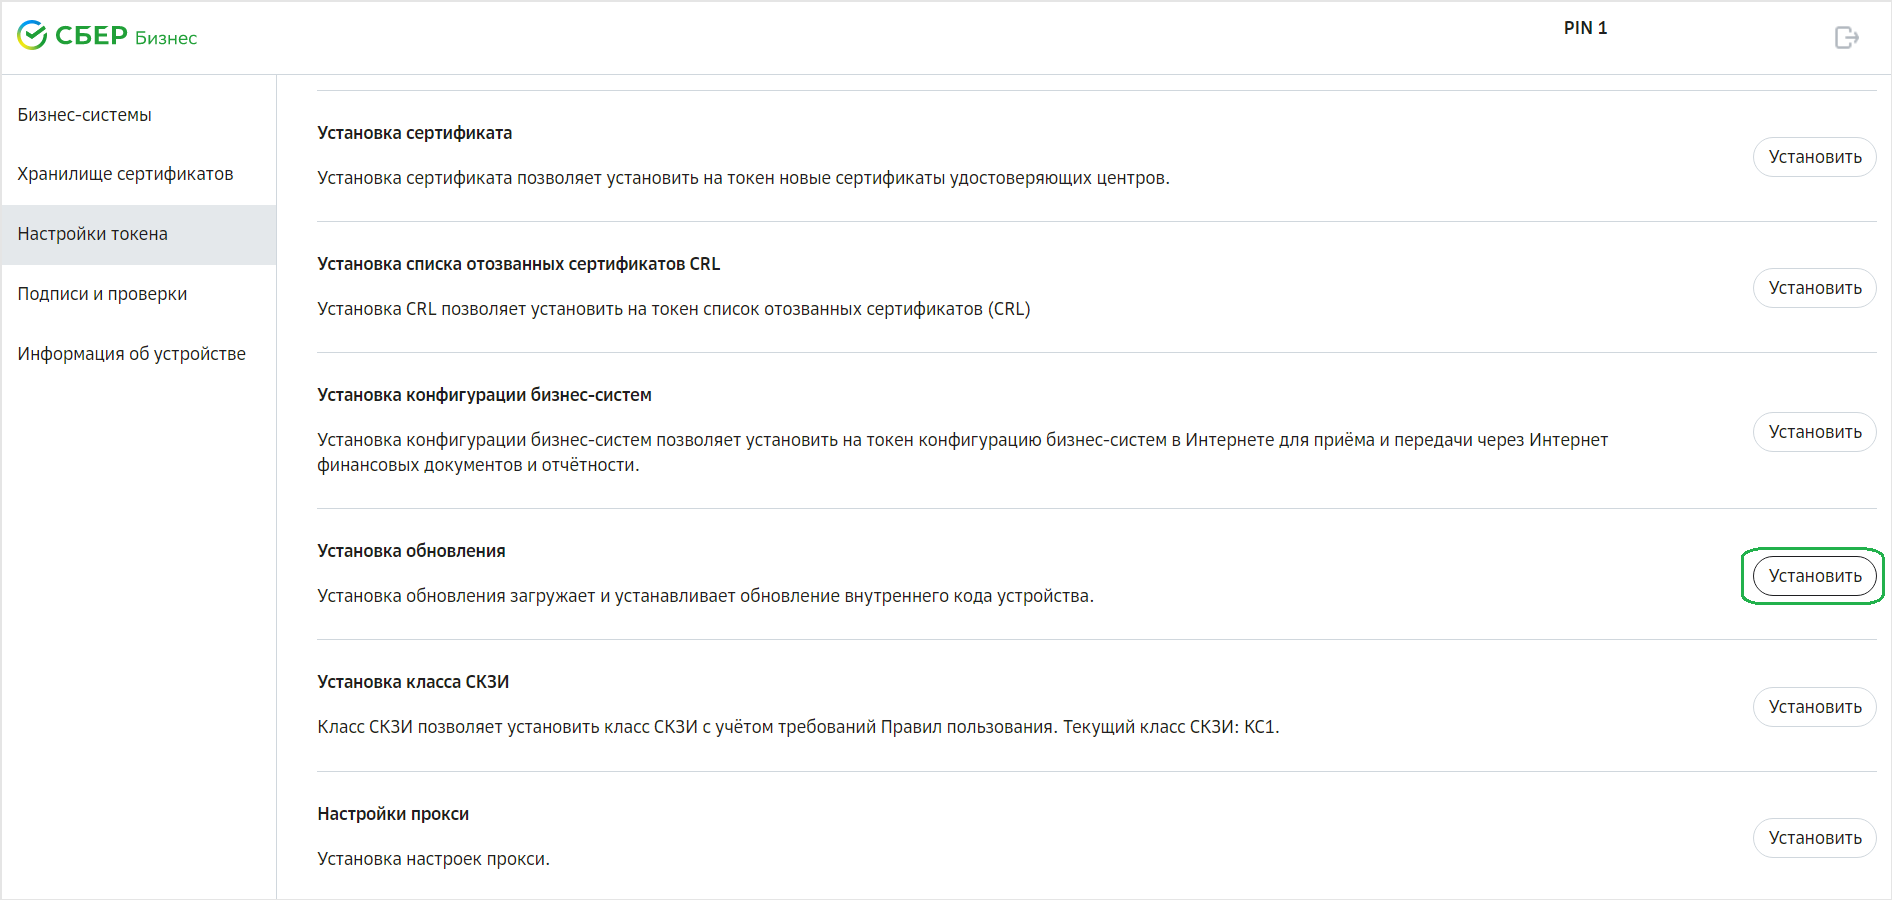Image resolution: width=1892 pixels, height=900 pixels.
Task: Click Установить for Установка сертификата
Action: tap(1814, 157)
